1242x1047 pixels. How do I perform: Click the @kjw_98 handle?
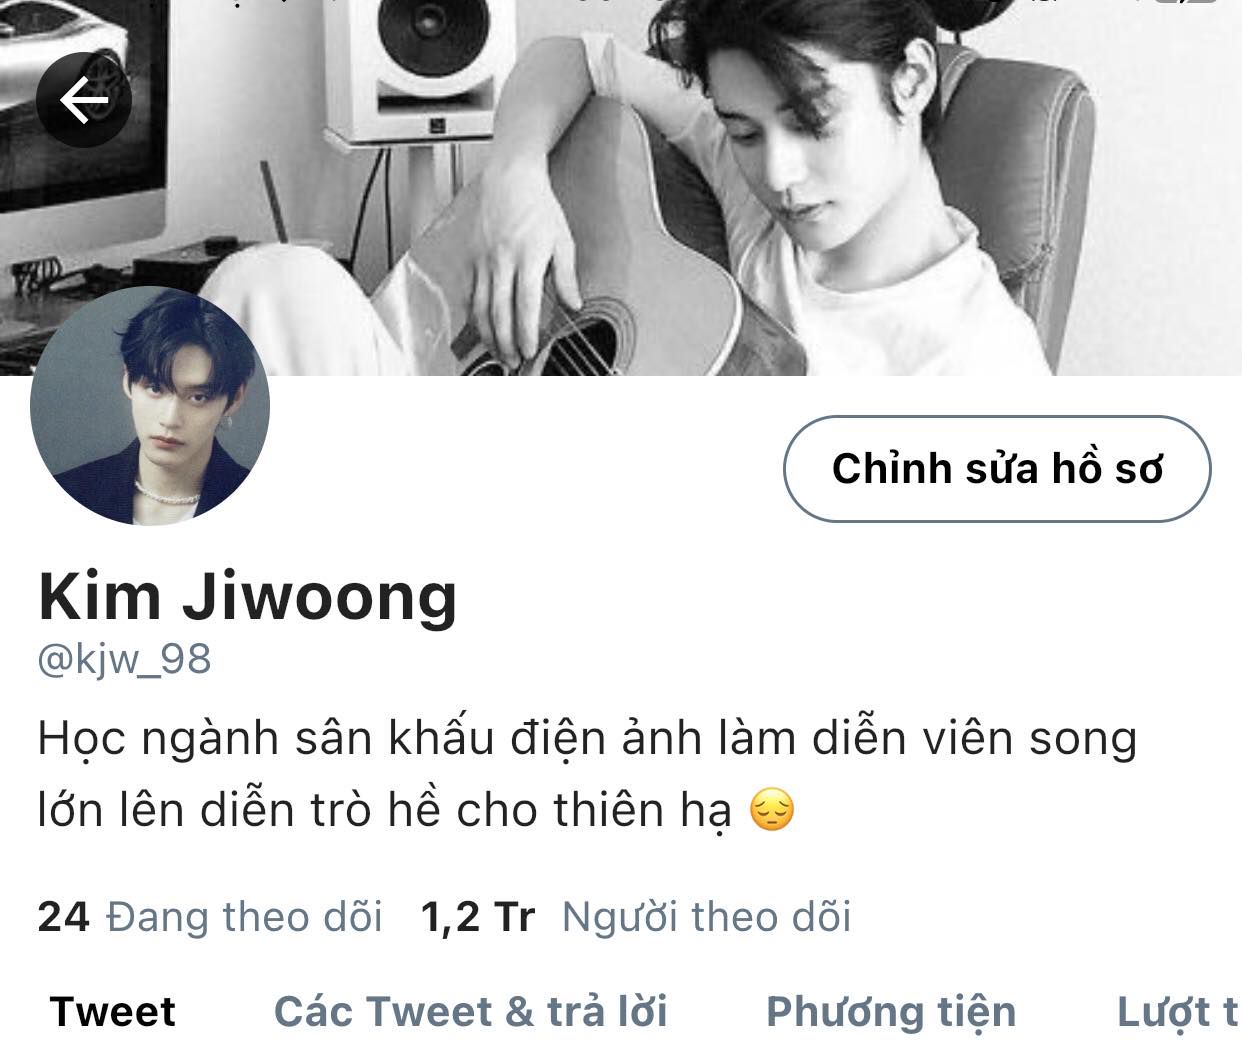124,659
